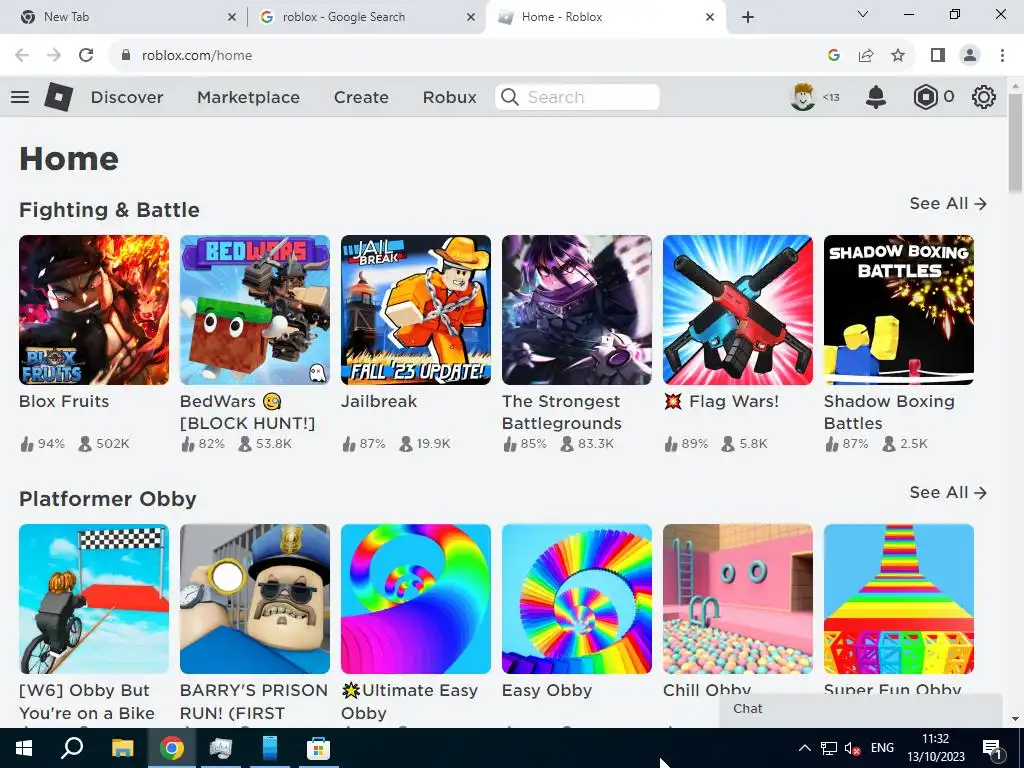Screen dimensions: 1024x768
Task: See All Fighting & Battle games
Action: 948,204
